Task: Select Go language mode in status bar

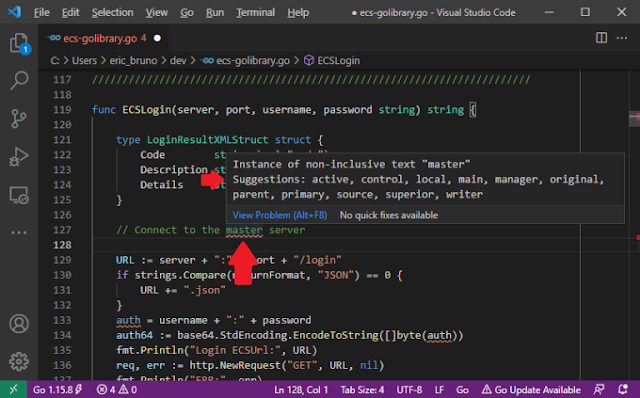Action: [x=462, y=390]
